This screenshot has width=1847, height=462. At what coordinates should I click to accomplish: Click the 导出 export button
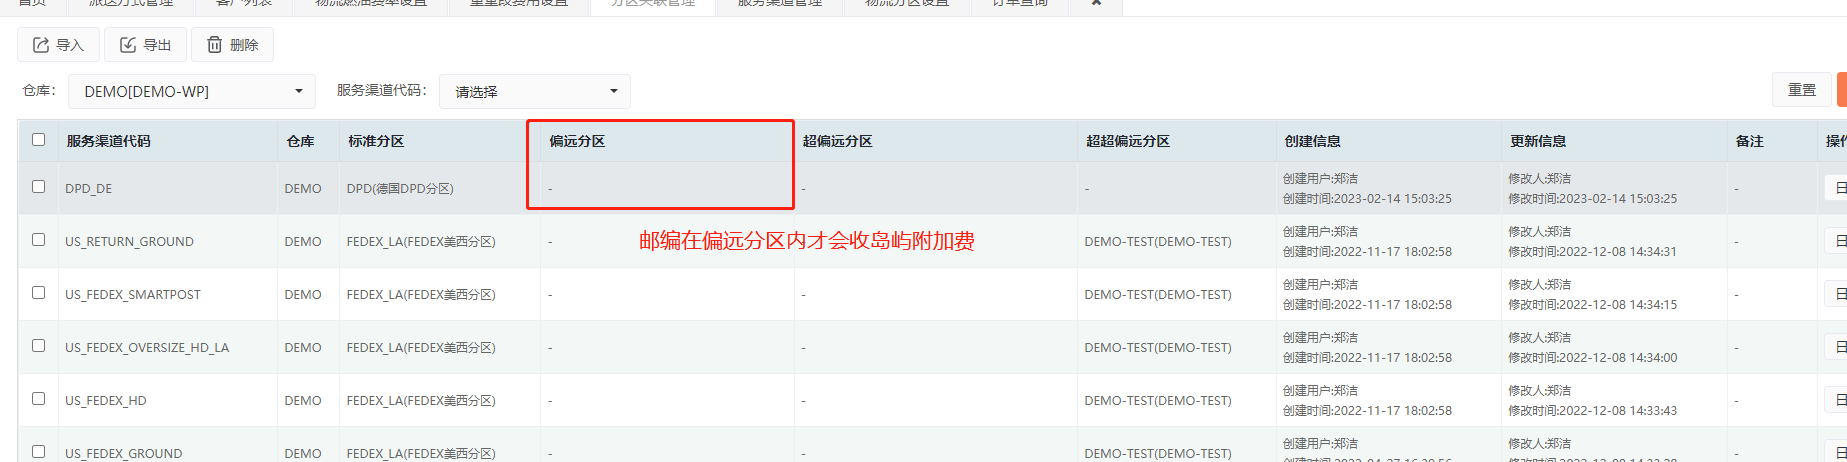145,45
